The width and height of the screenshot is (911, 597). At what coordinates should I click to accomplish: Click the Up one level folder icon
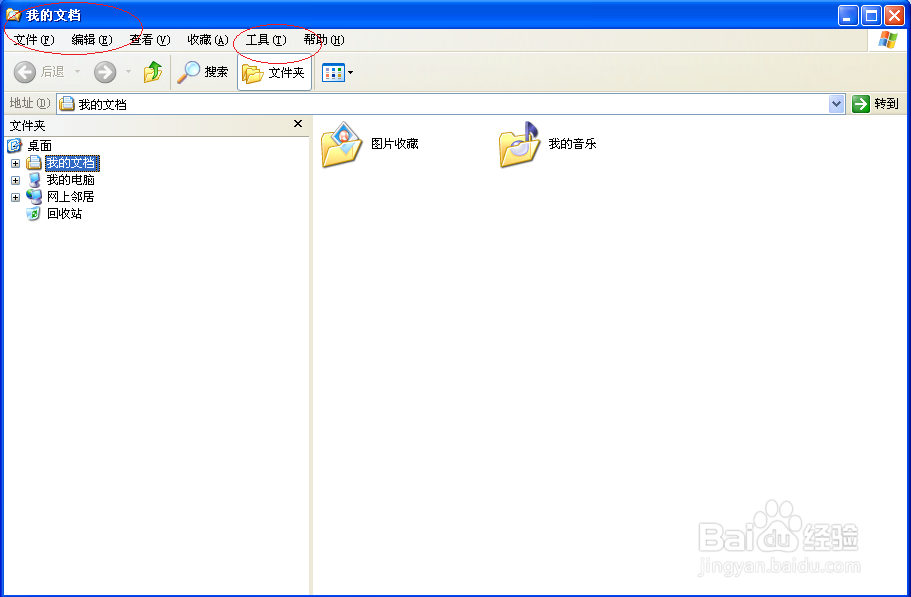click(154, 71)
